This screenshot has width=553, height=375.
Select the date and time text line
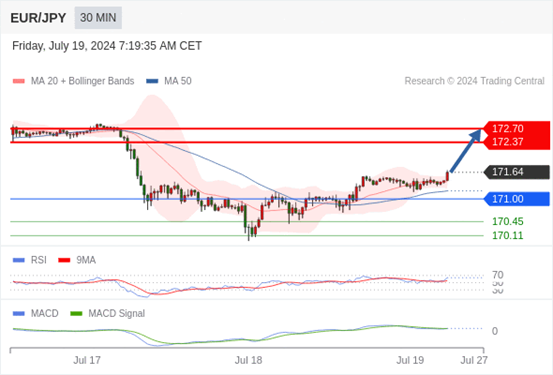tap(107, 46)
